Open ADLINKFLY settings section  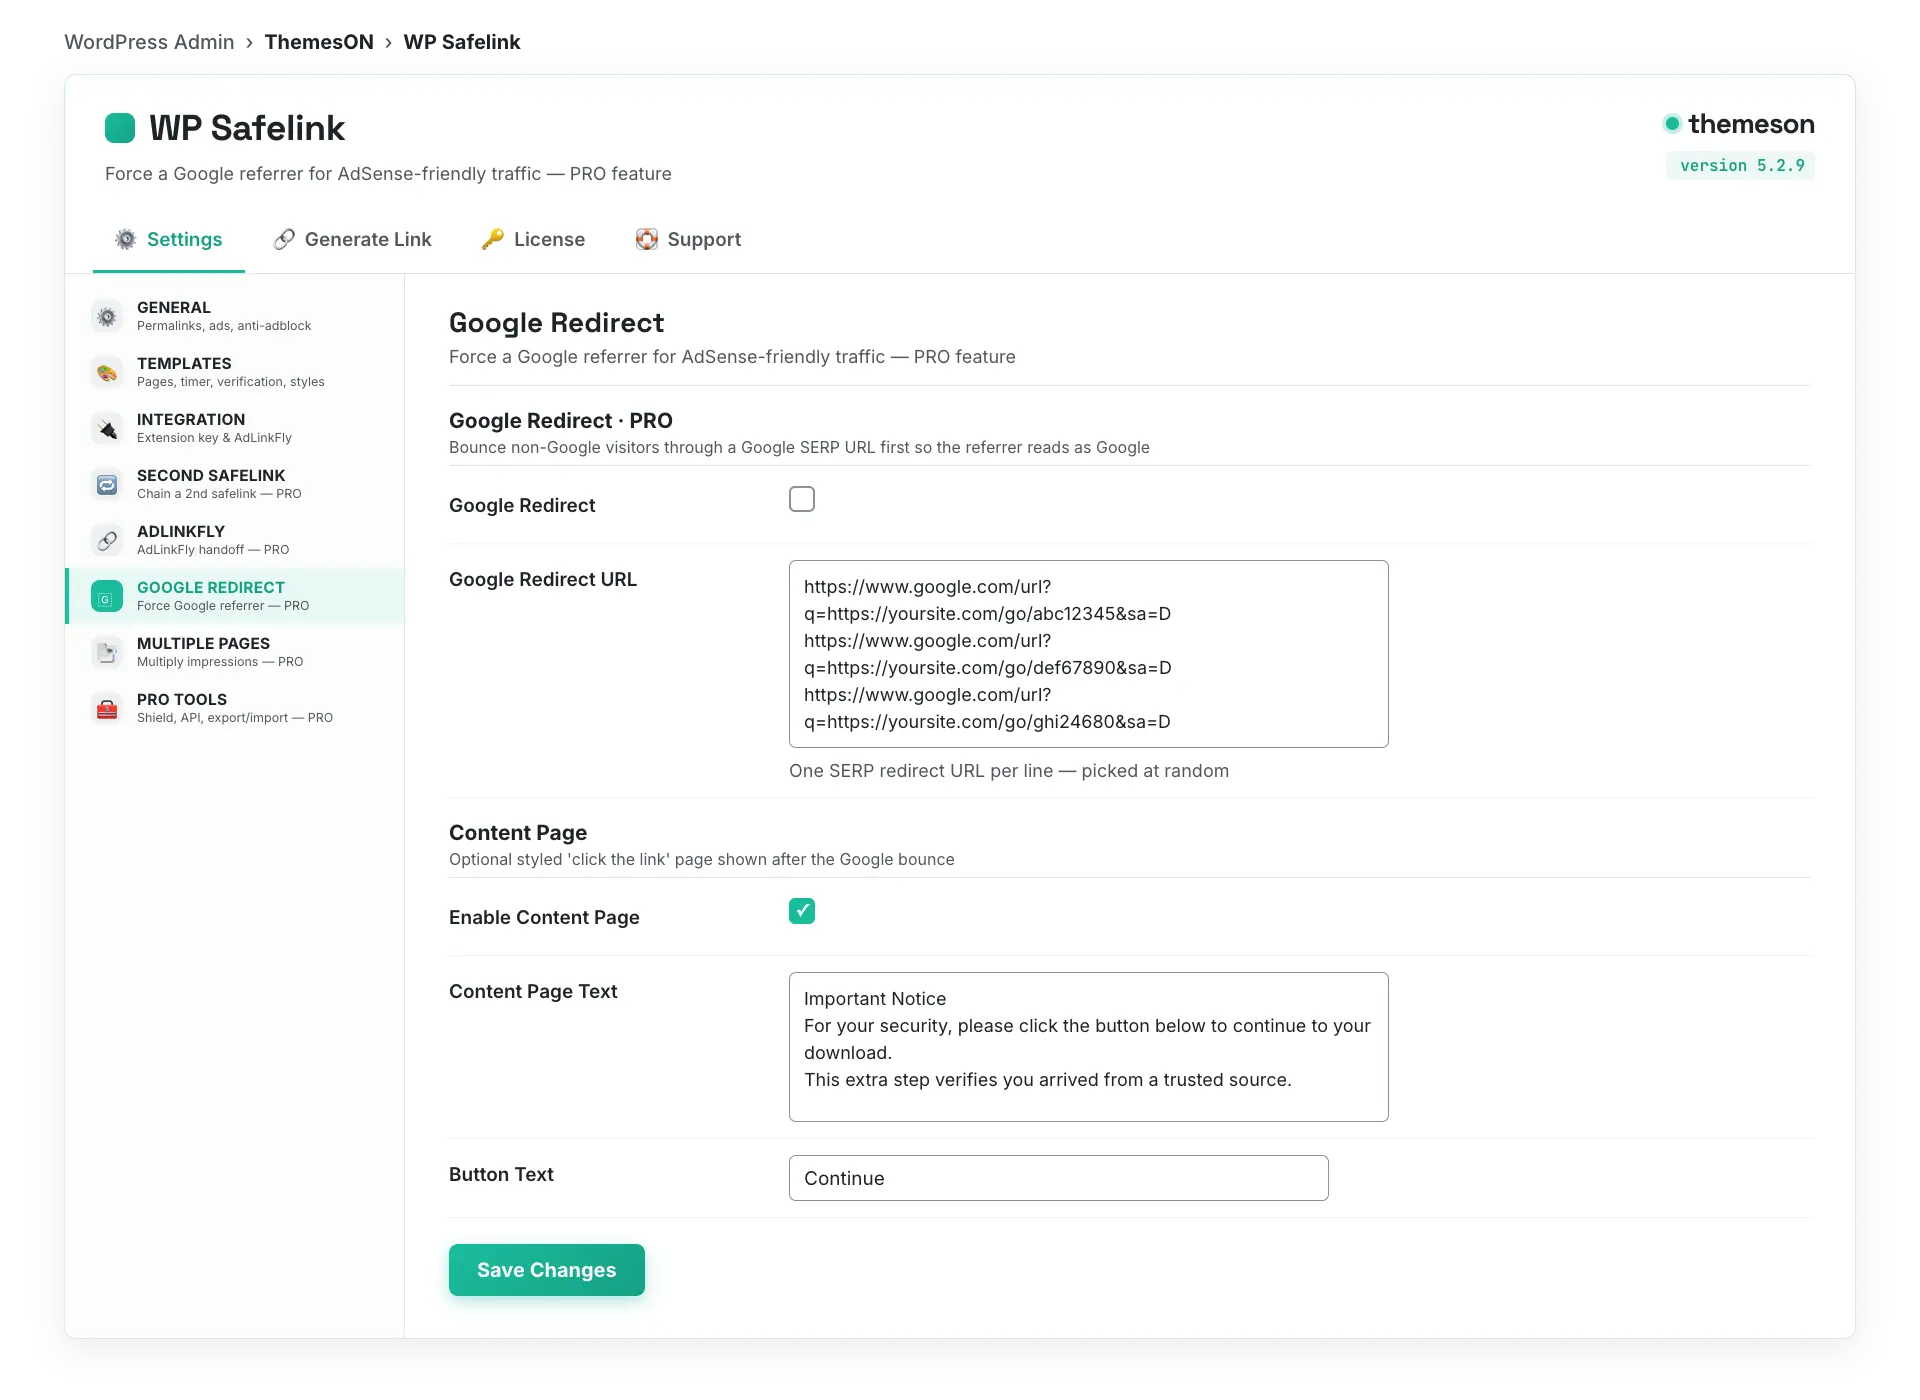click(x=235, y=540)
